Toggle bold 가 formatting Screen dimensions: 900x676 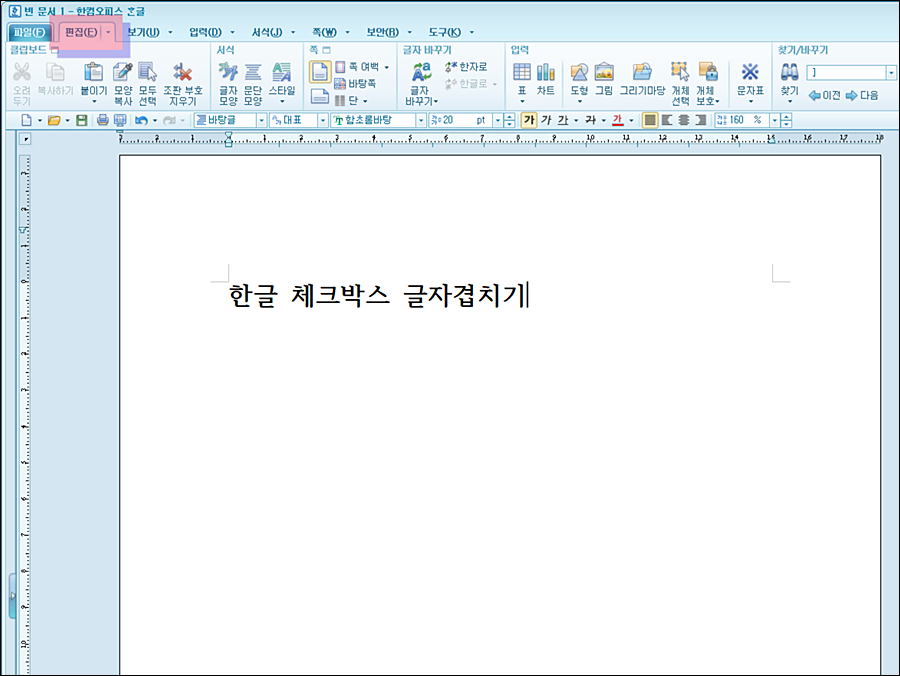(x=529, y=120)
